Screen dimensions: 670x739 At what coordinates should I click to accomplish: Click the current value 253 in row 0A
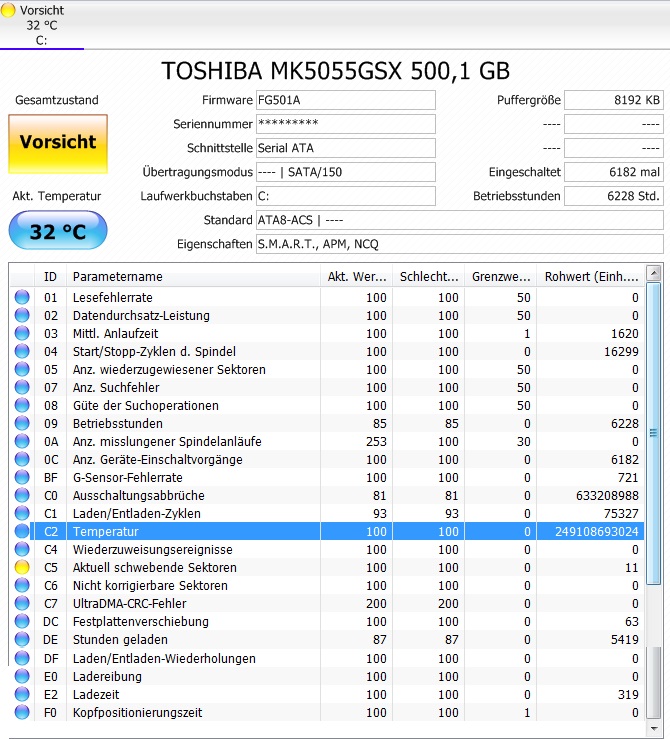[376, 442]
